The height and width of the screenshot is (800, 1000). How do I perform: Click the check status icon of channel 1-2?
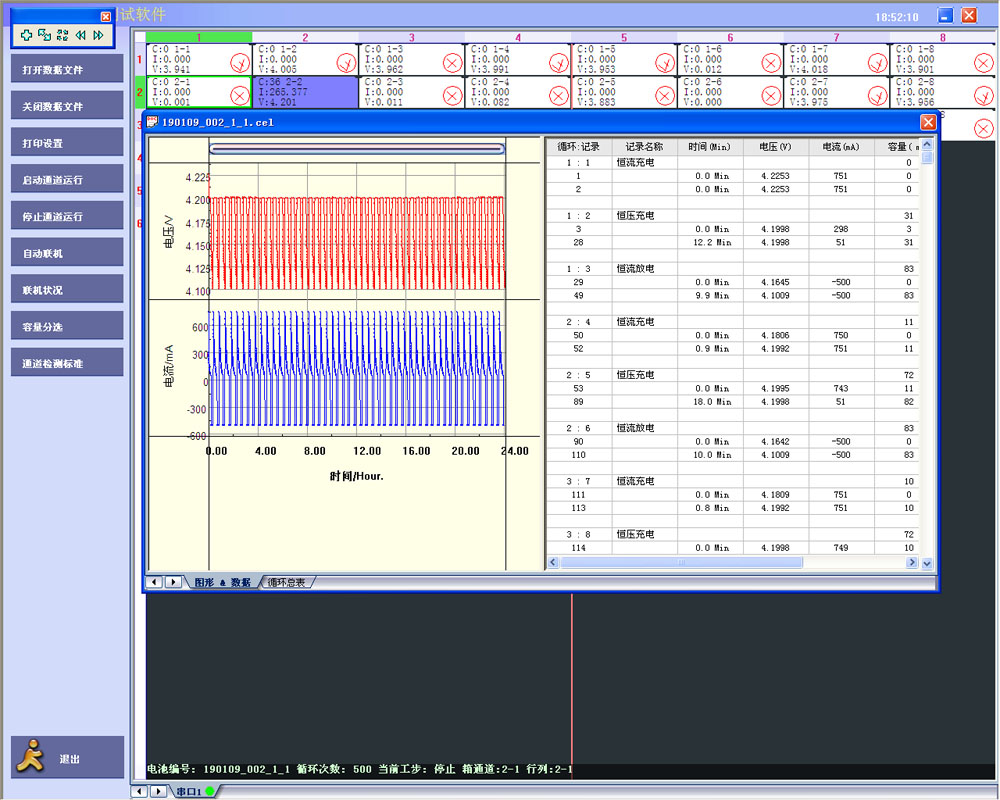point(346,63)
